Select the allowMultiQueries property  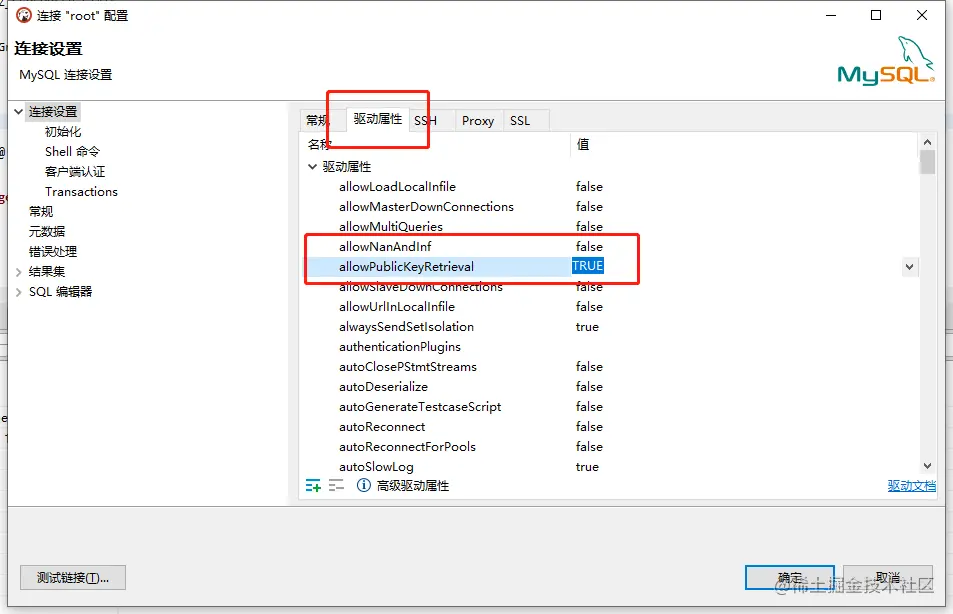tap(391, 227)
